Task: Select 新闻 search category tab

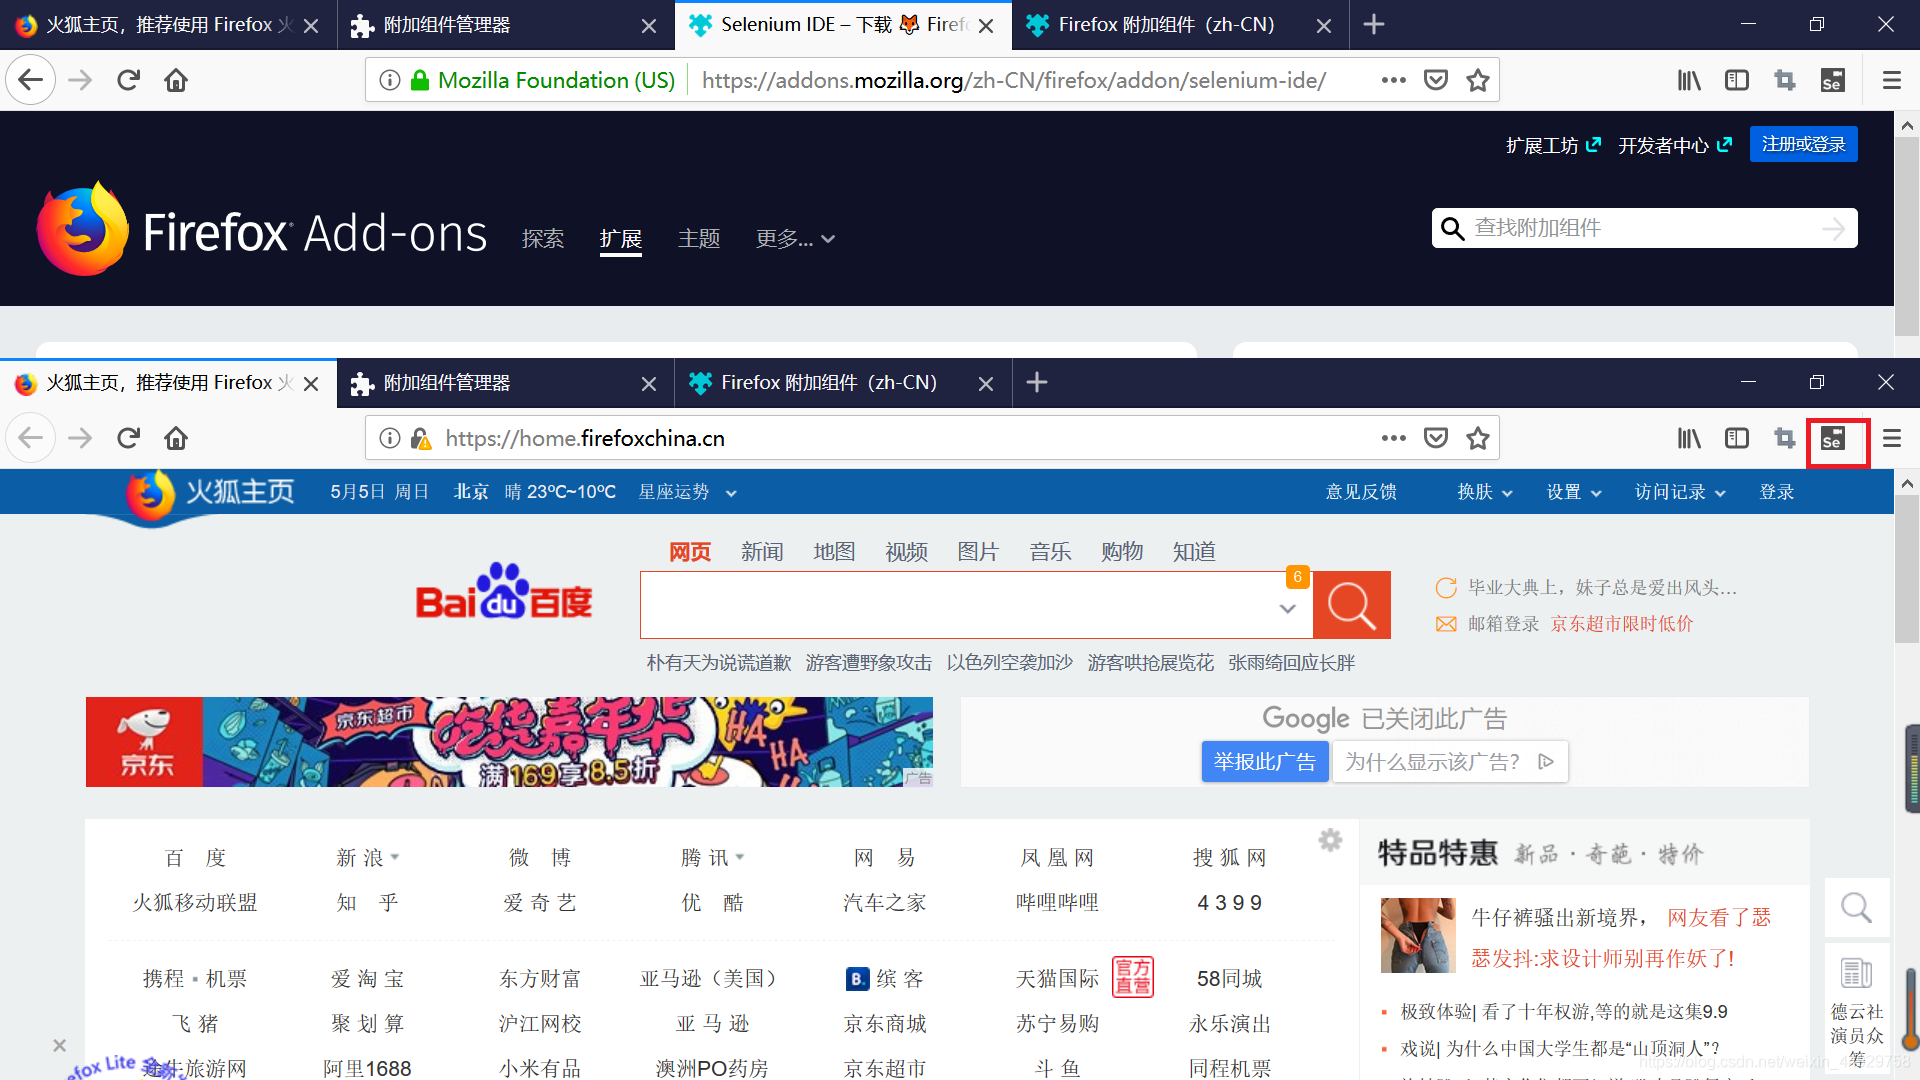Action: pyautogui.click(x=762, y=552)
